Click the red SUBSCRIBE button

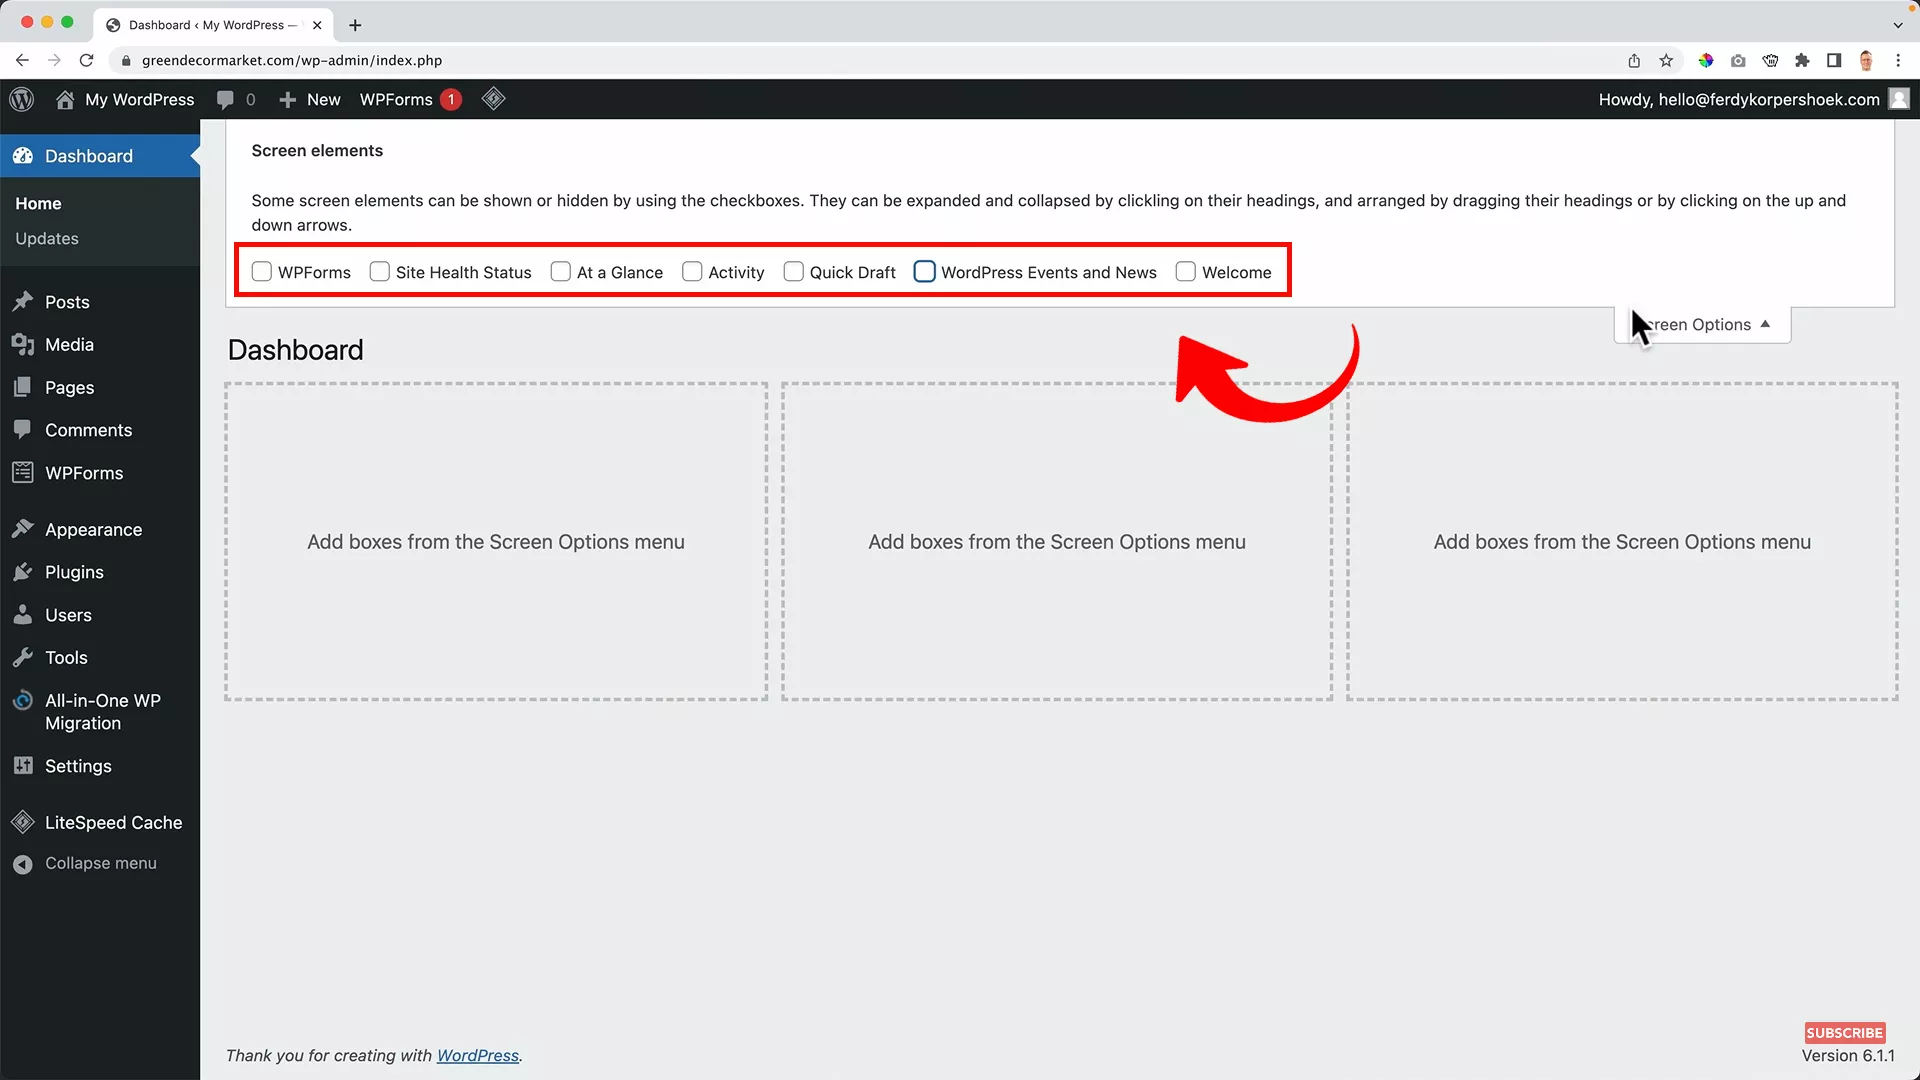click(1843, 1032)
